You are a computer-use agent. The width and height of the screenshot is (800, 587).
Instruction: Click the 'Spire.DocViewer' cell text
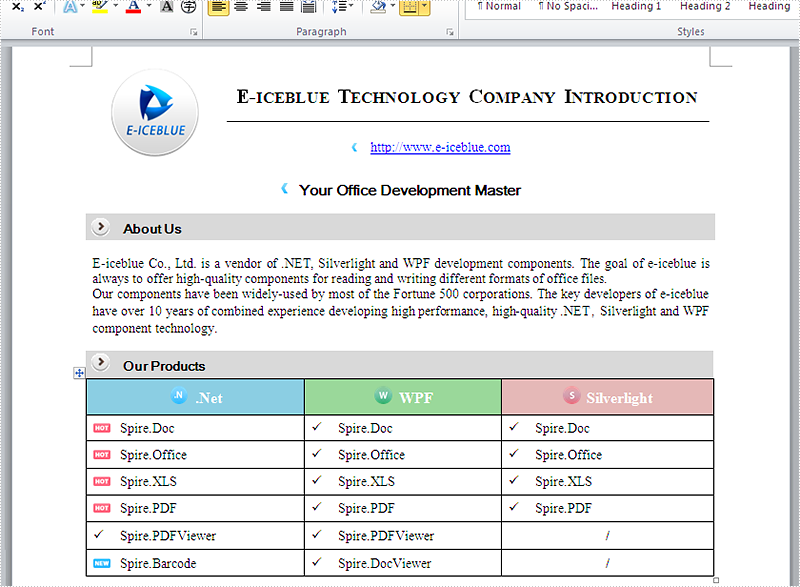tap(385, 564)
